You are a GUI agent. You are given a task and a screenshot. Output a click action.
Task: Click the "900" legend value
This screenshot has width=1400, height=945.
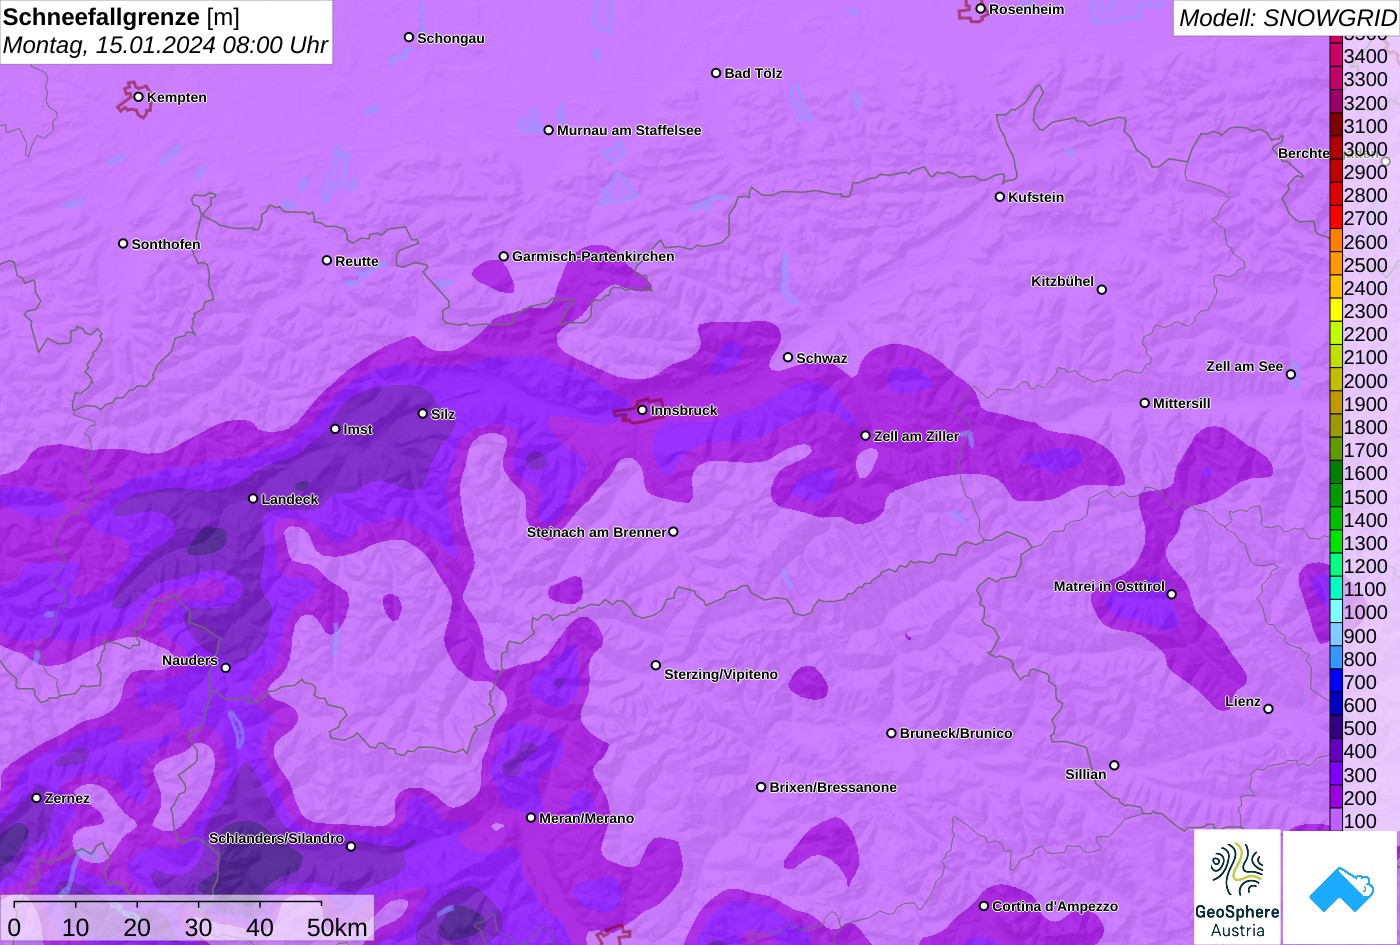coord(1360,636)
